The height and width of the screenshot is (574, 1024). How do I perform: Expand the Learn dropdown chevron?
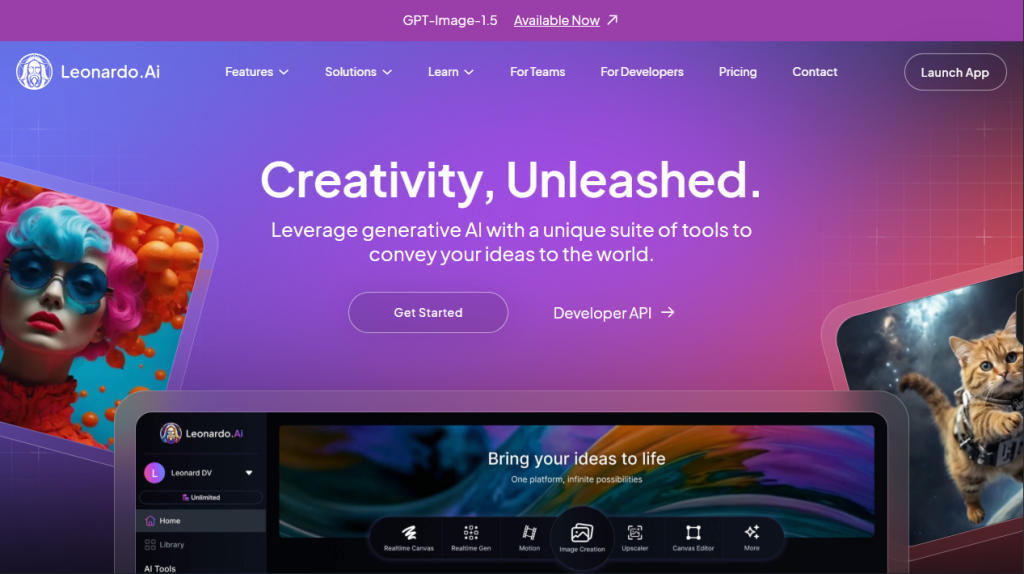tap(469, 72)
